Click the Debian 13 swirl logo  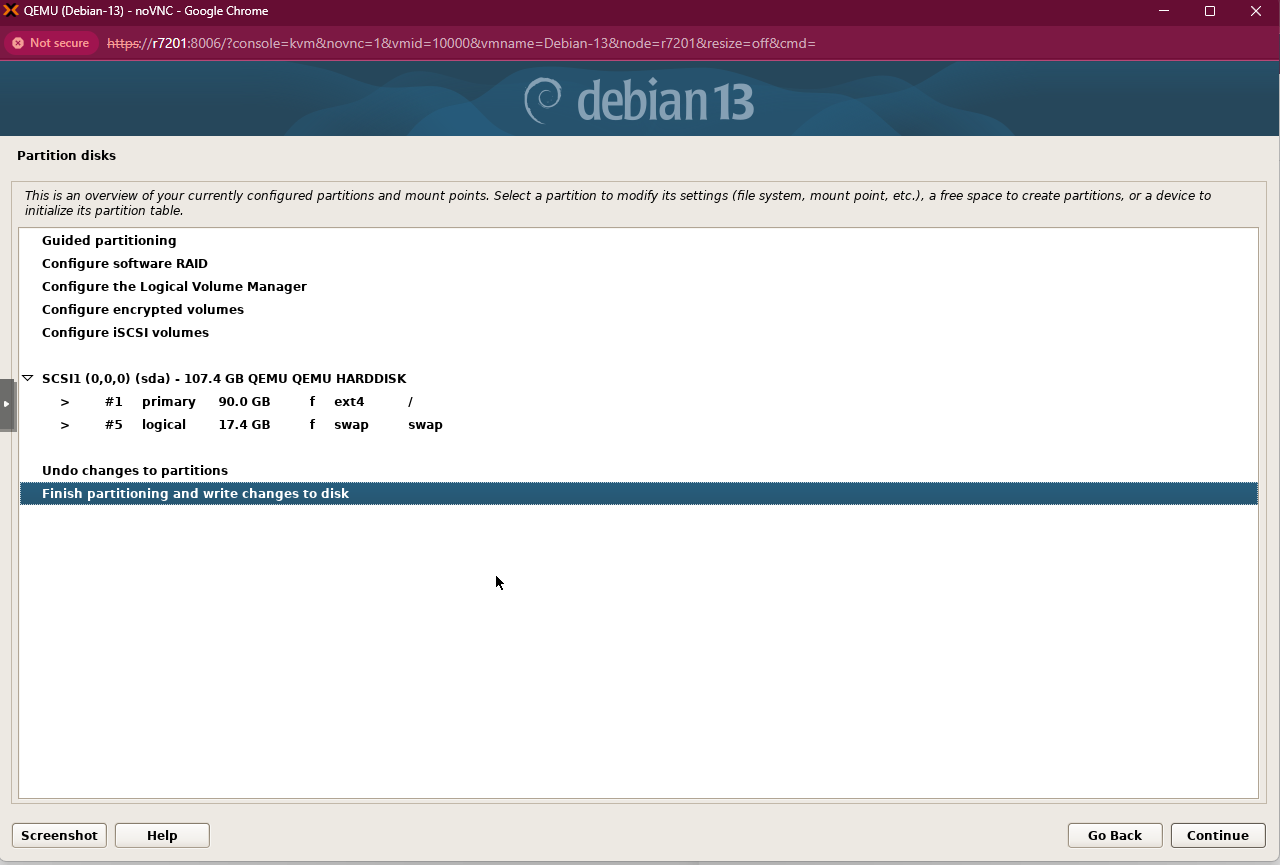coord(544,101)
